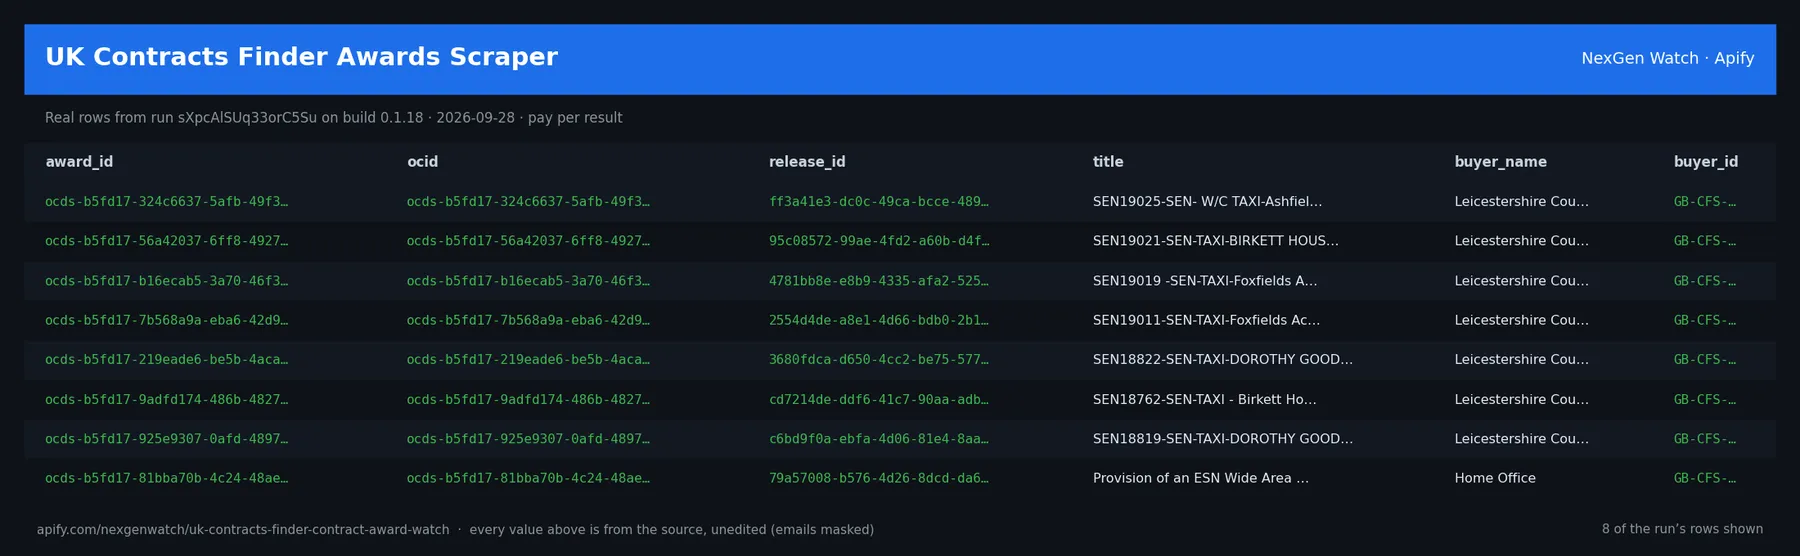1800x556 pixels.
Task: Click the ocid column header
Action: 422,162
